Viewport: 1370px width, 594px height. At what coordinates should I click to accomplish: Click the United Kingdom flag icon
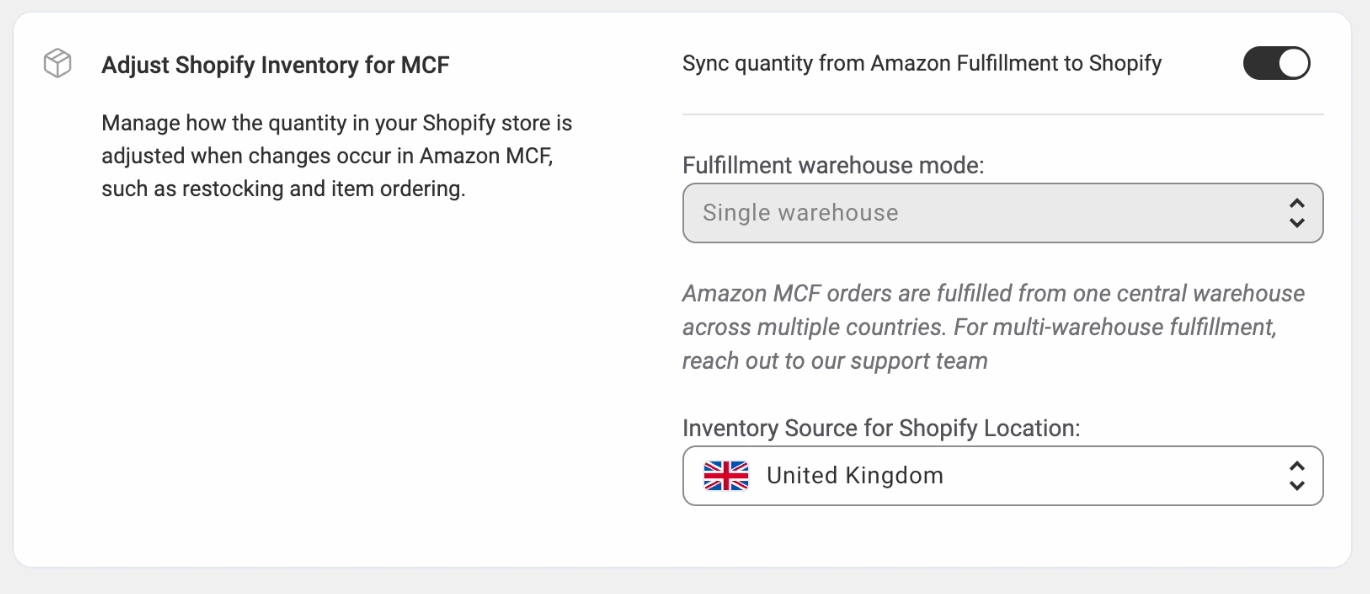(725, 475)
